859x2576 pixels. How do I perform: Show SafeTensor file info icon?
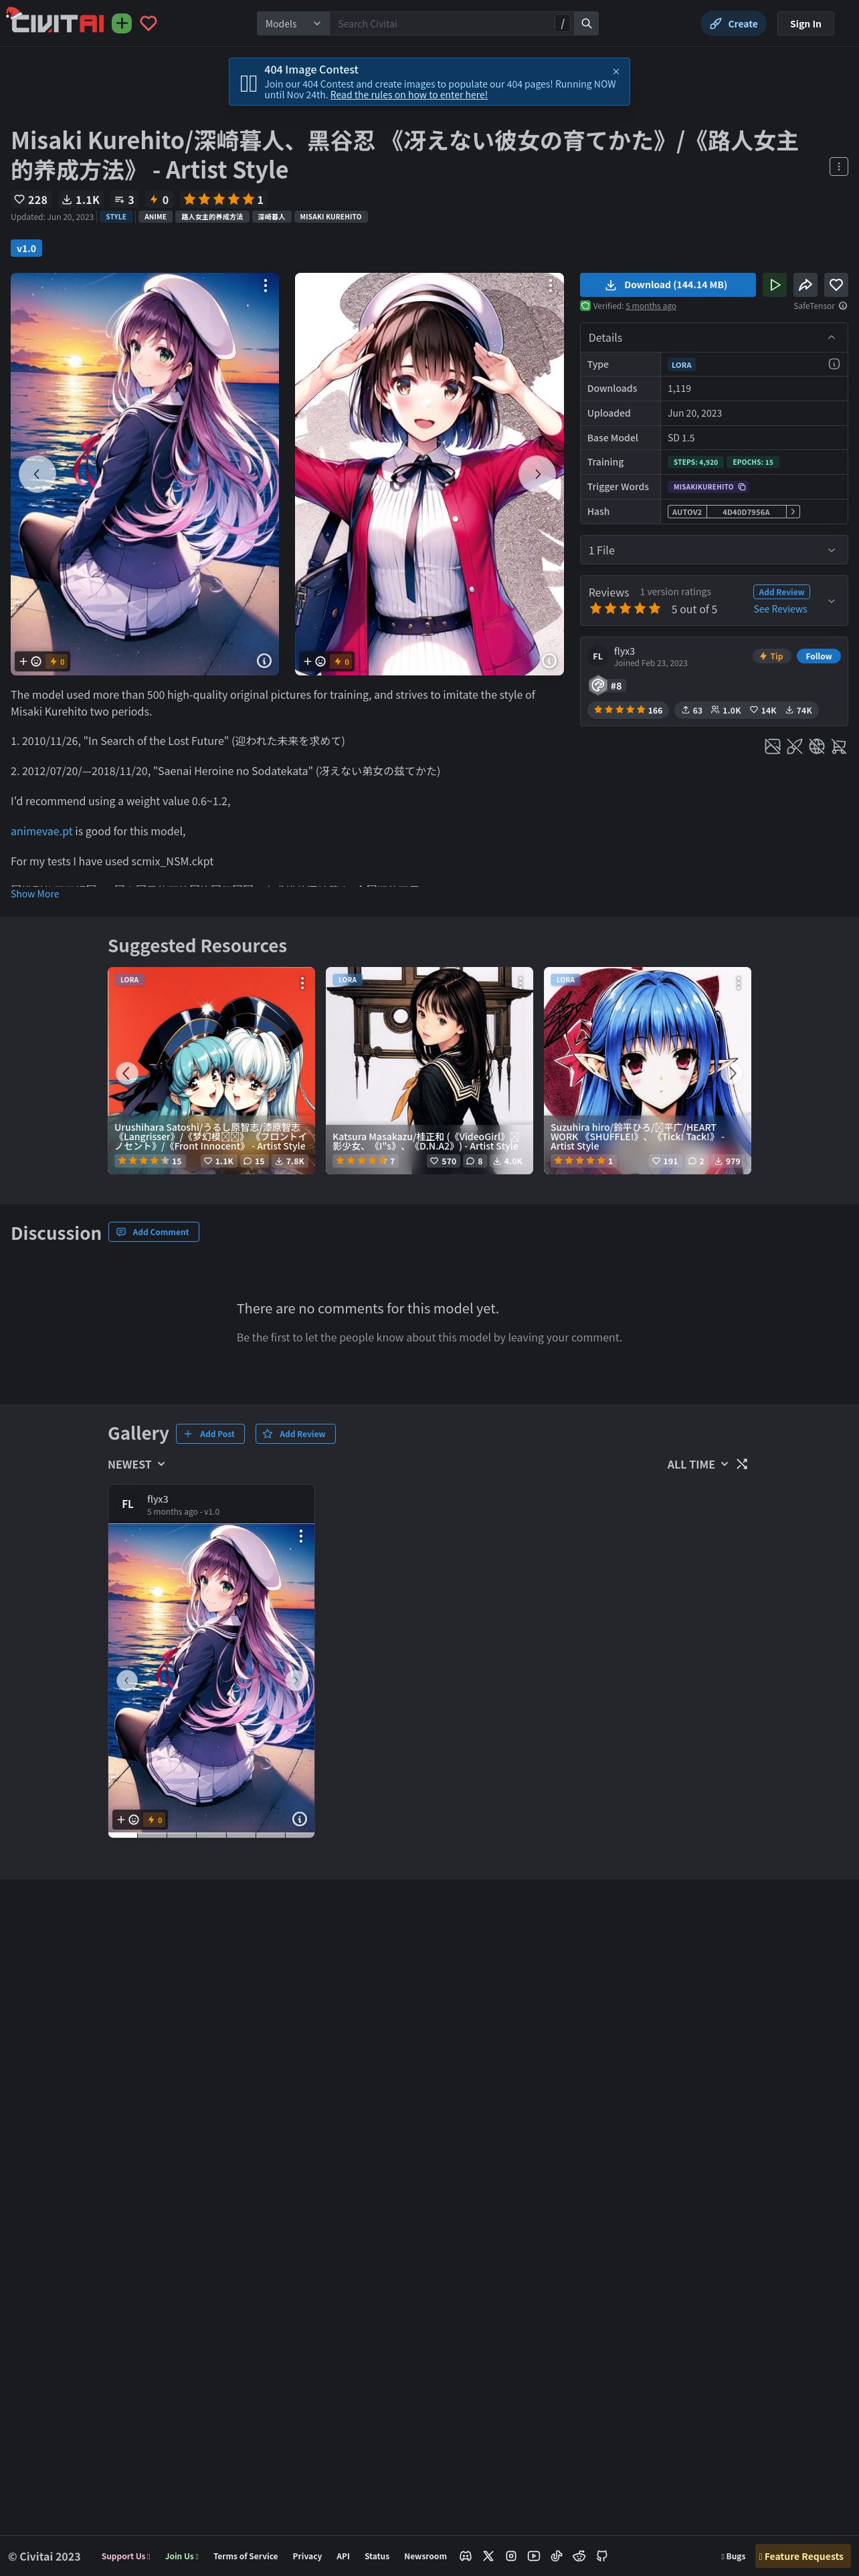pyautogui.click(x=843, y=306)
